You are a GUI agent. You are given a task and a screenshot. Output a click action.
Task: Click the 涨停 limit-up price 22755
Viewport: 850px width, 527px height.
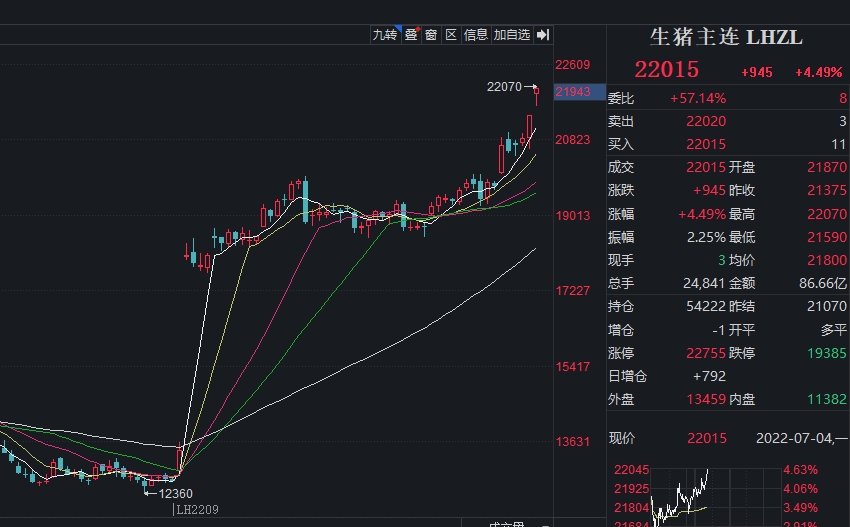click(705, 353)
